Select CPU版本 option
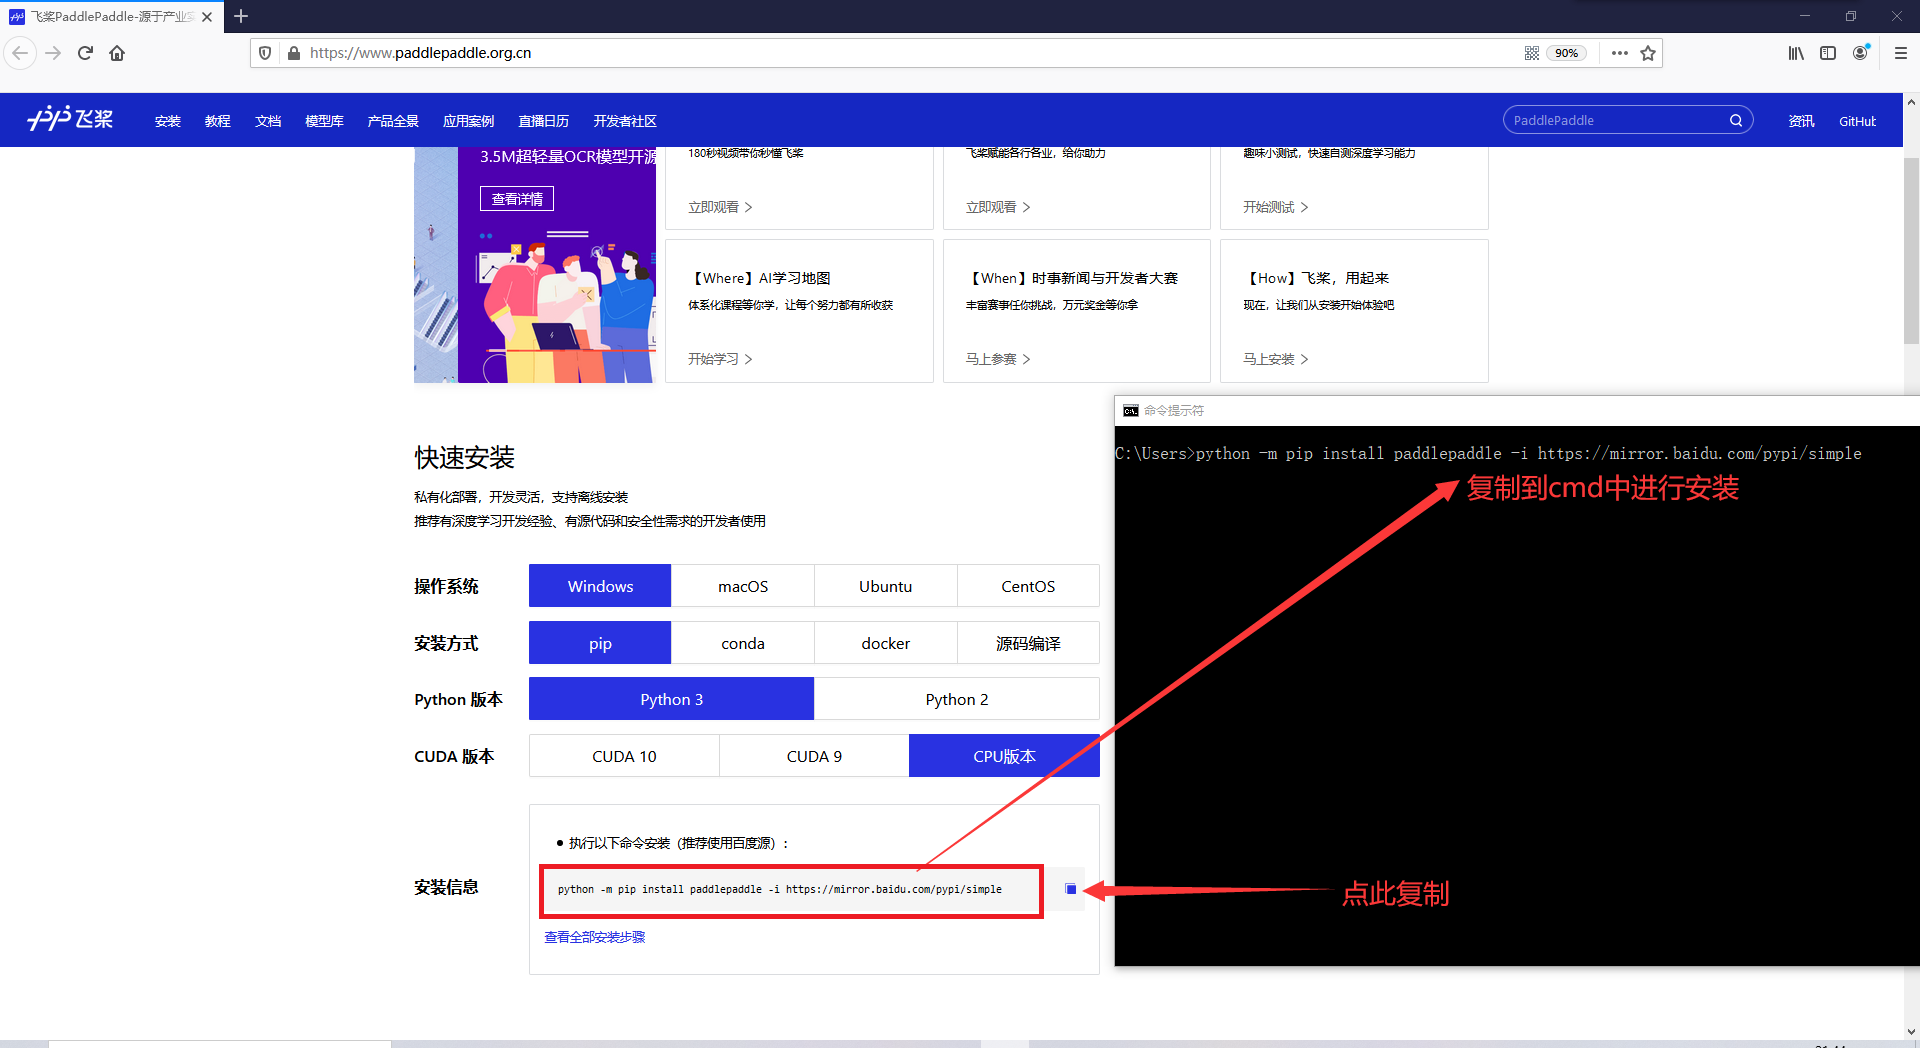 coord(1004,756)
